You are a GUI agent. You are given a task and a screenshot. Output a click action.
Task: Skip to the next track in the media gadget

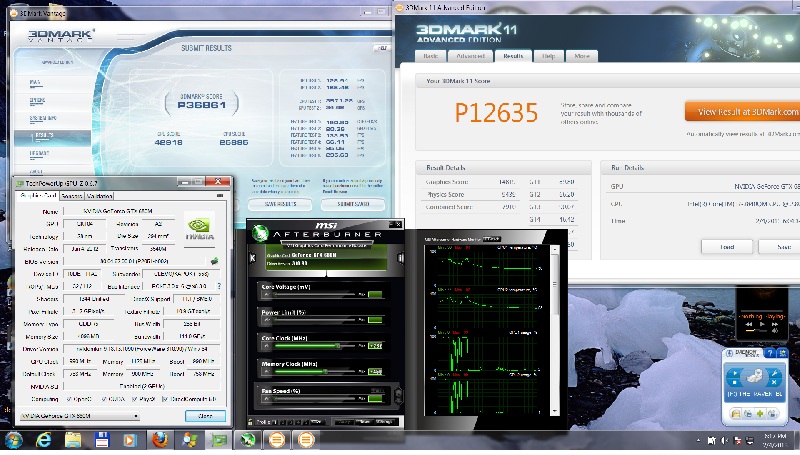774,324
